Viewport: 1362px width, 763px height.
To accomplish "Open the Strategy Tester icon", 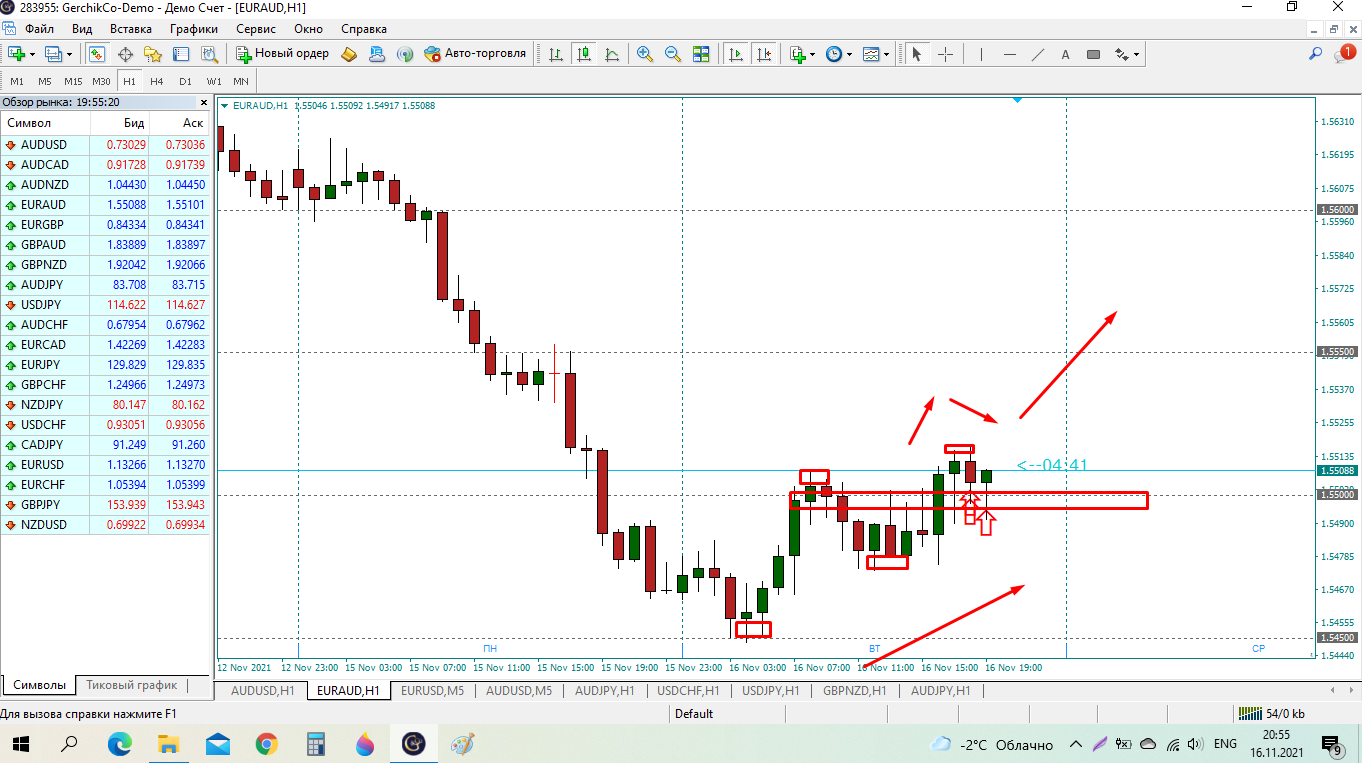I will pos(208,53).
